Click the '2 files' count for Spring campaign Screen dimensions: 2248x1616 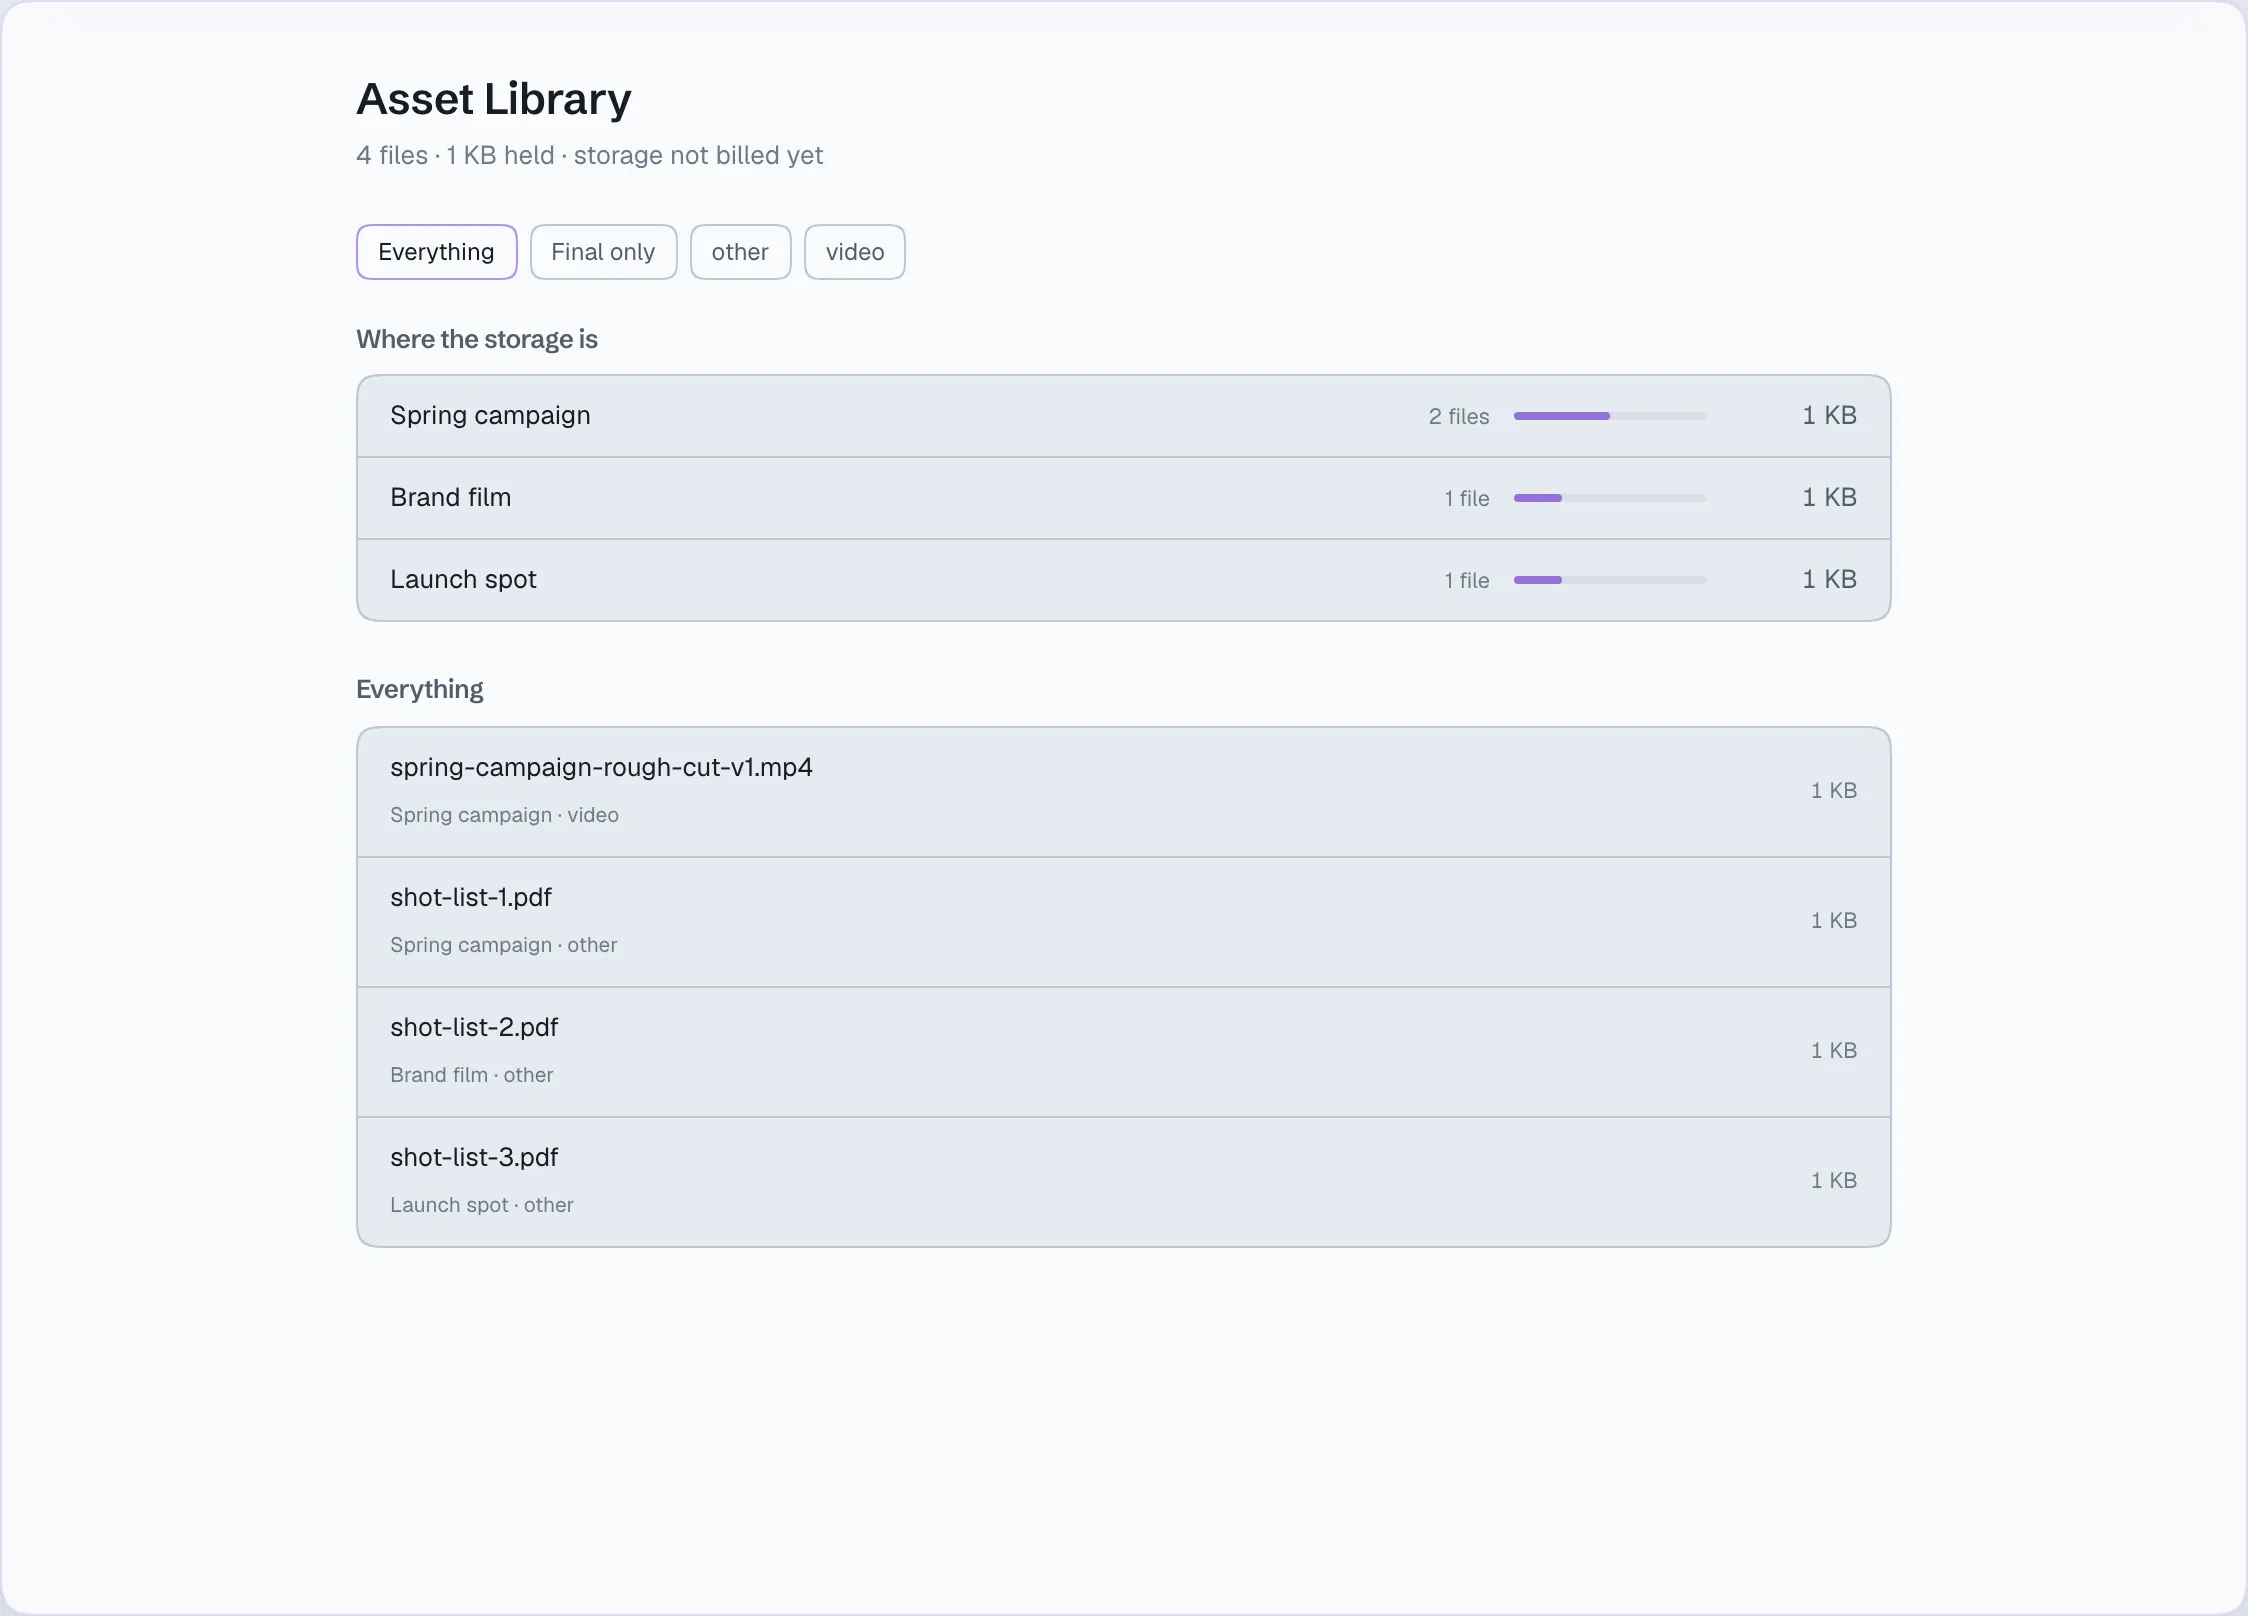click(1459, 416)
